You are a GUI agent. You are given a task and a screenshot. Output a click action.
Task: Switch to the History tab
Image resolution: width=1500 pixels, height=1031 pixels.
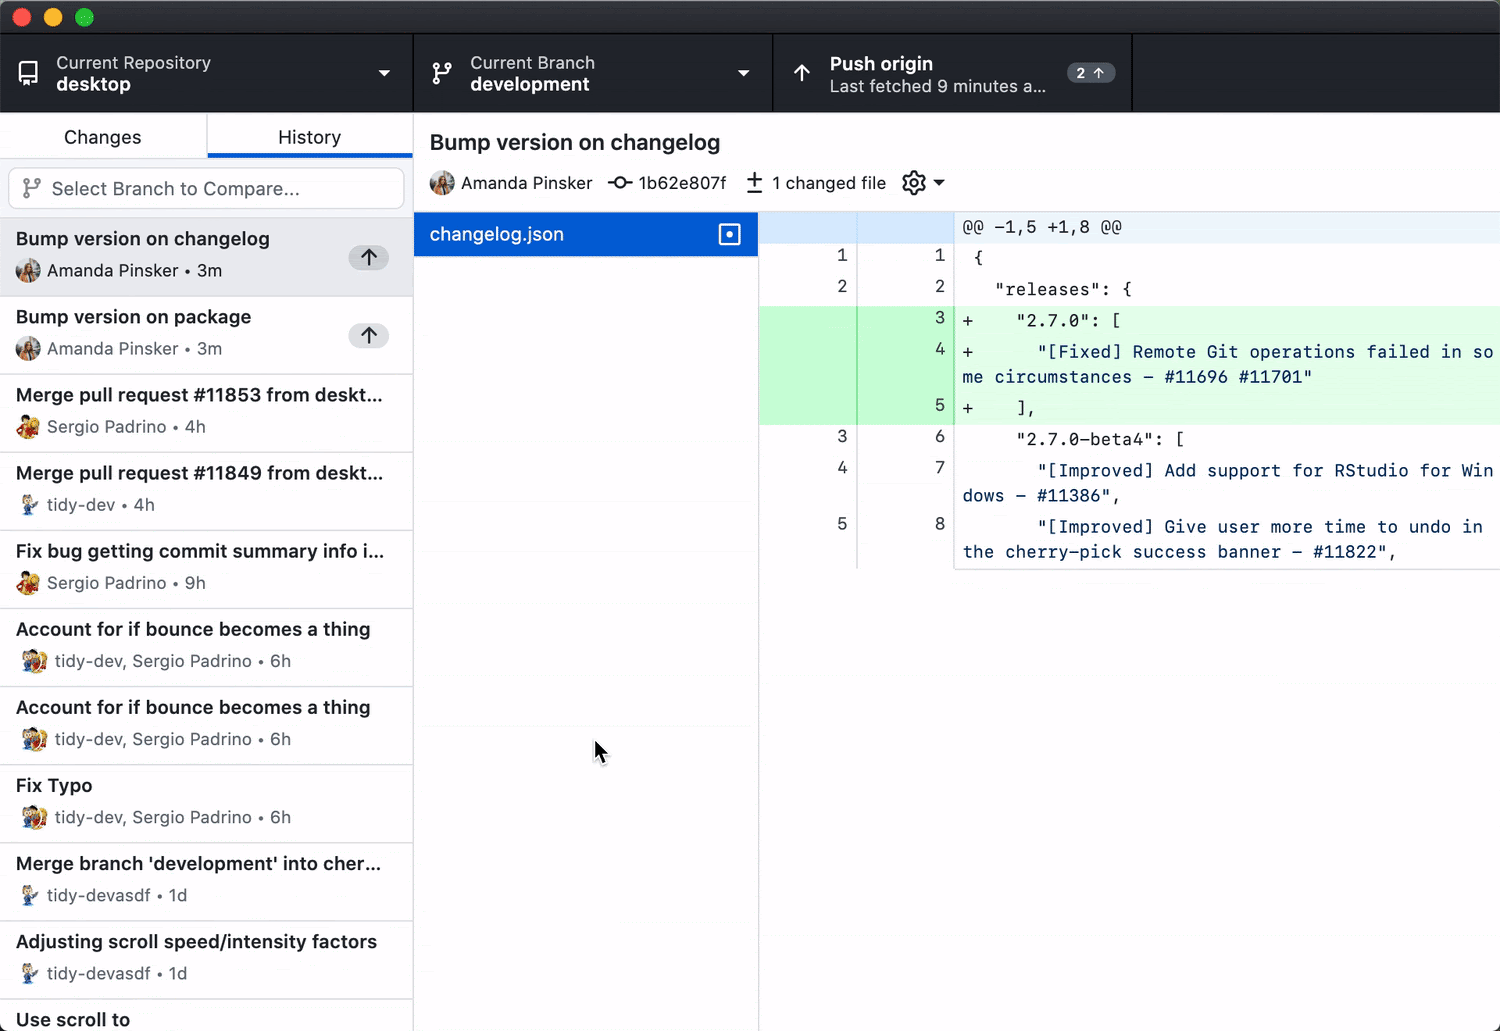point(309,137)
